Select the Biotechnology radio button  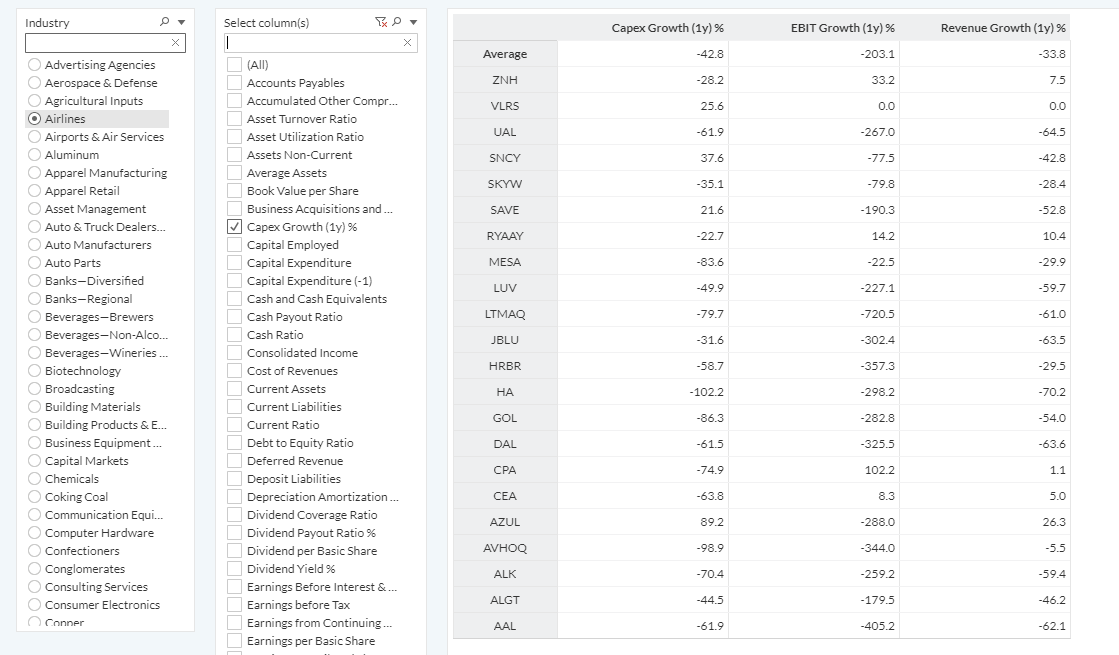[x=34, y=370]
